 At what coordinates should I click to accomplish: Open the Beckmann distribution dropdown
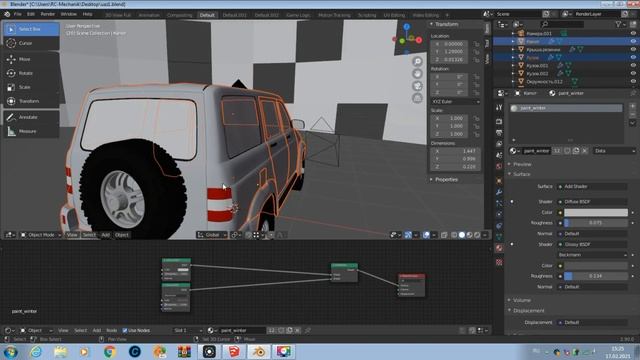tap(592, 255)
